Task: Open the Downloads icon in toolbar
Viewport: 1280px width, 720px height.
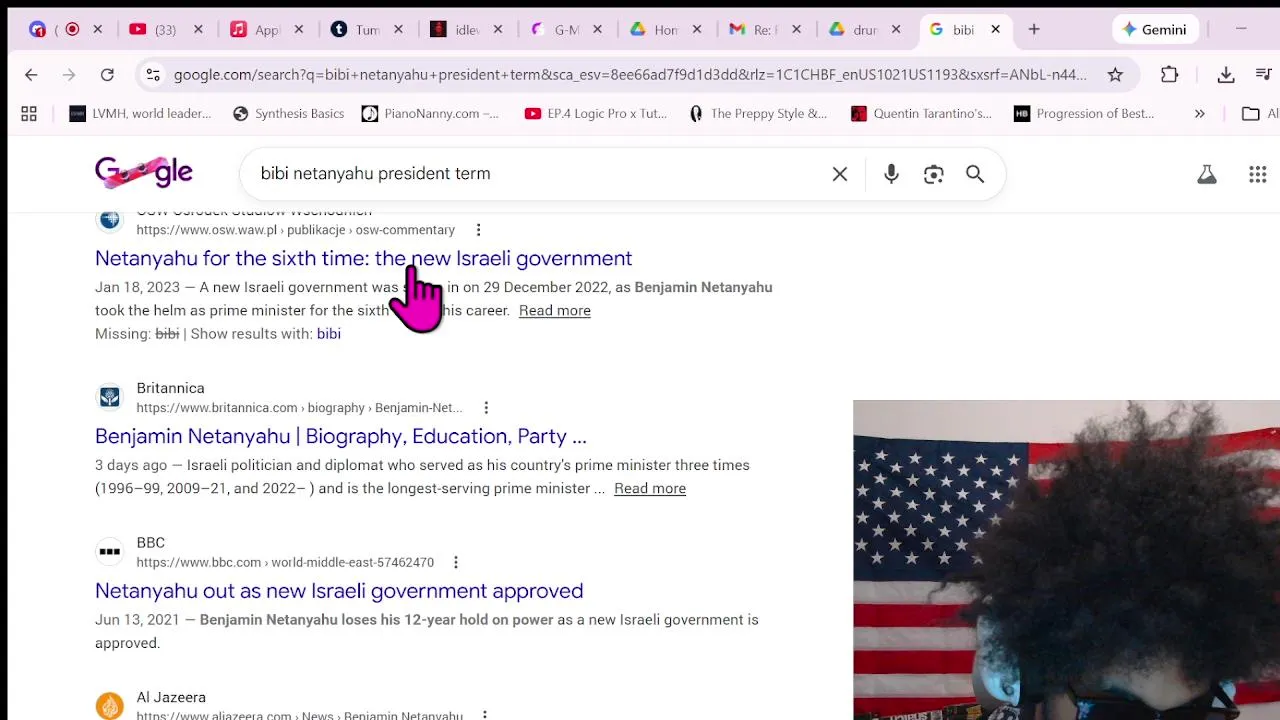Action: pos(1226,74)
